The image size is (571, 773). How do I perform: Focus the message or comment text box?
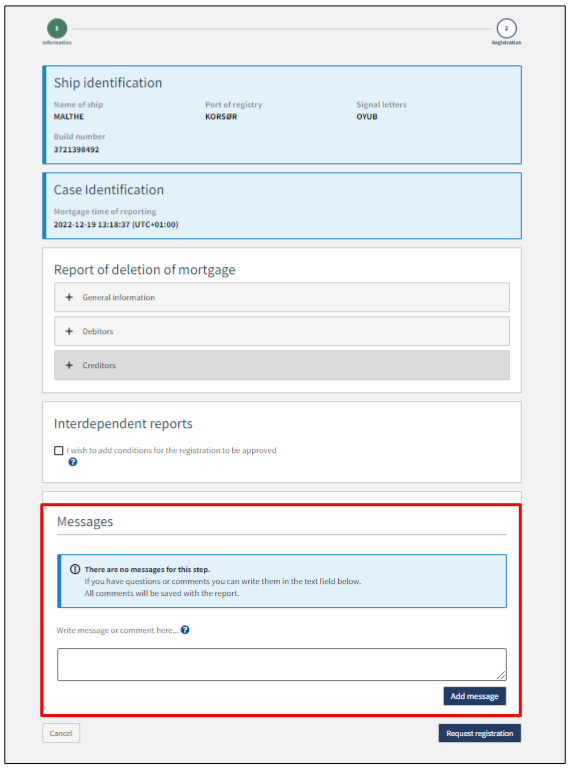282,665
